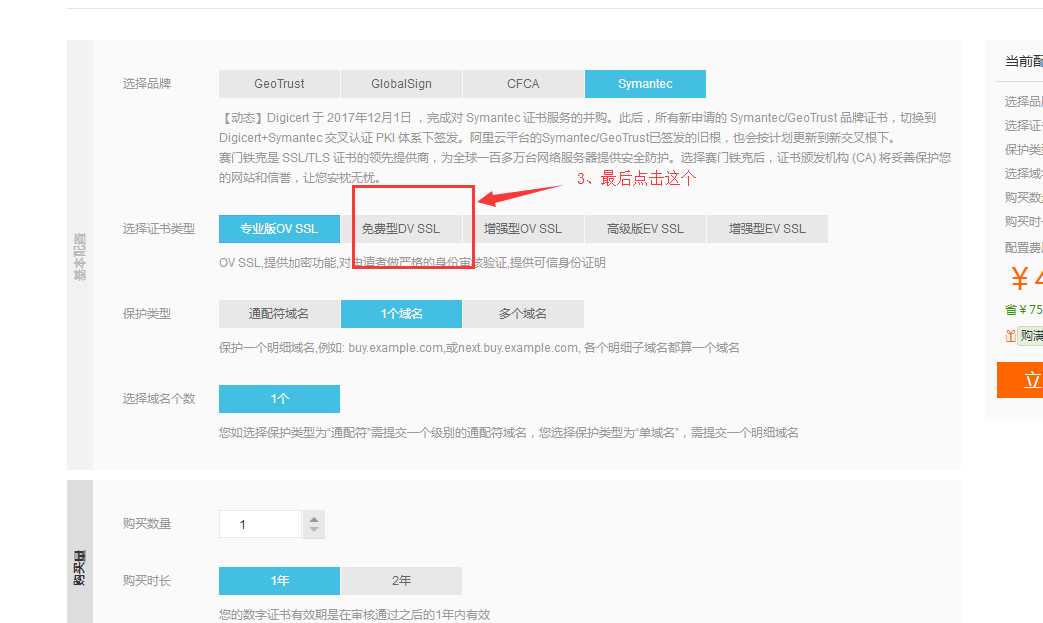This screenshot has width=1043, height=623.
Task: Select the Symantec brand button
Action: pos(645,84)
